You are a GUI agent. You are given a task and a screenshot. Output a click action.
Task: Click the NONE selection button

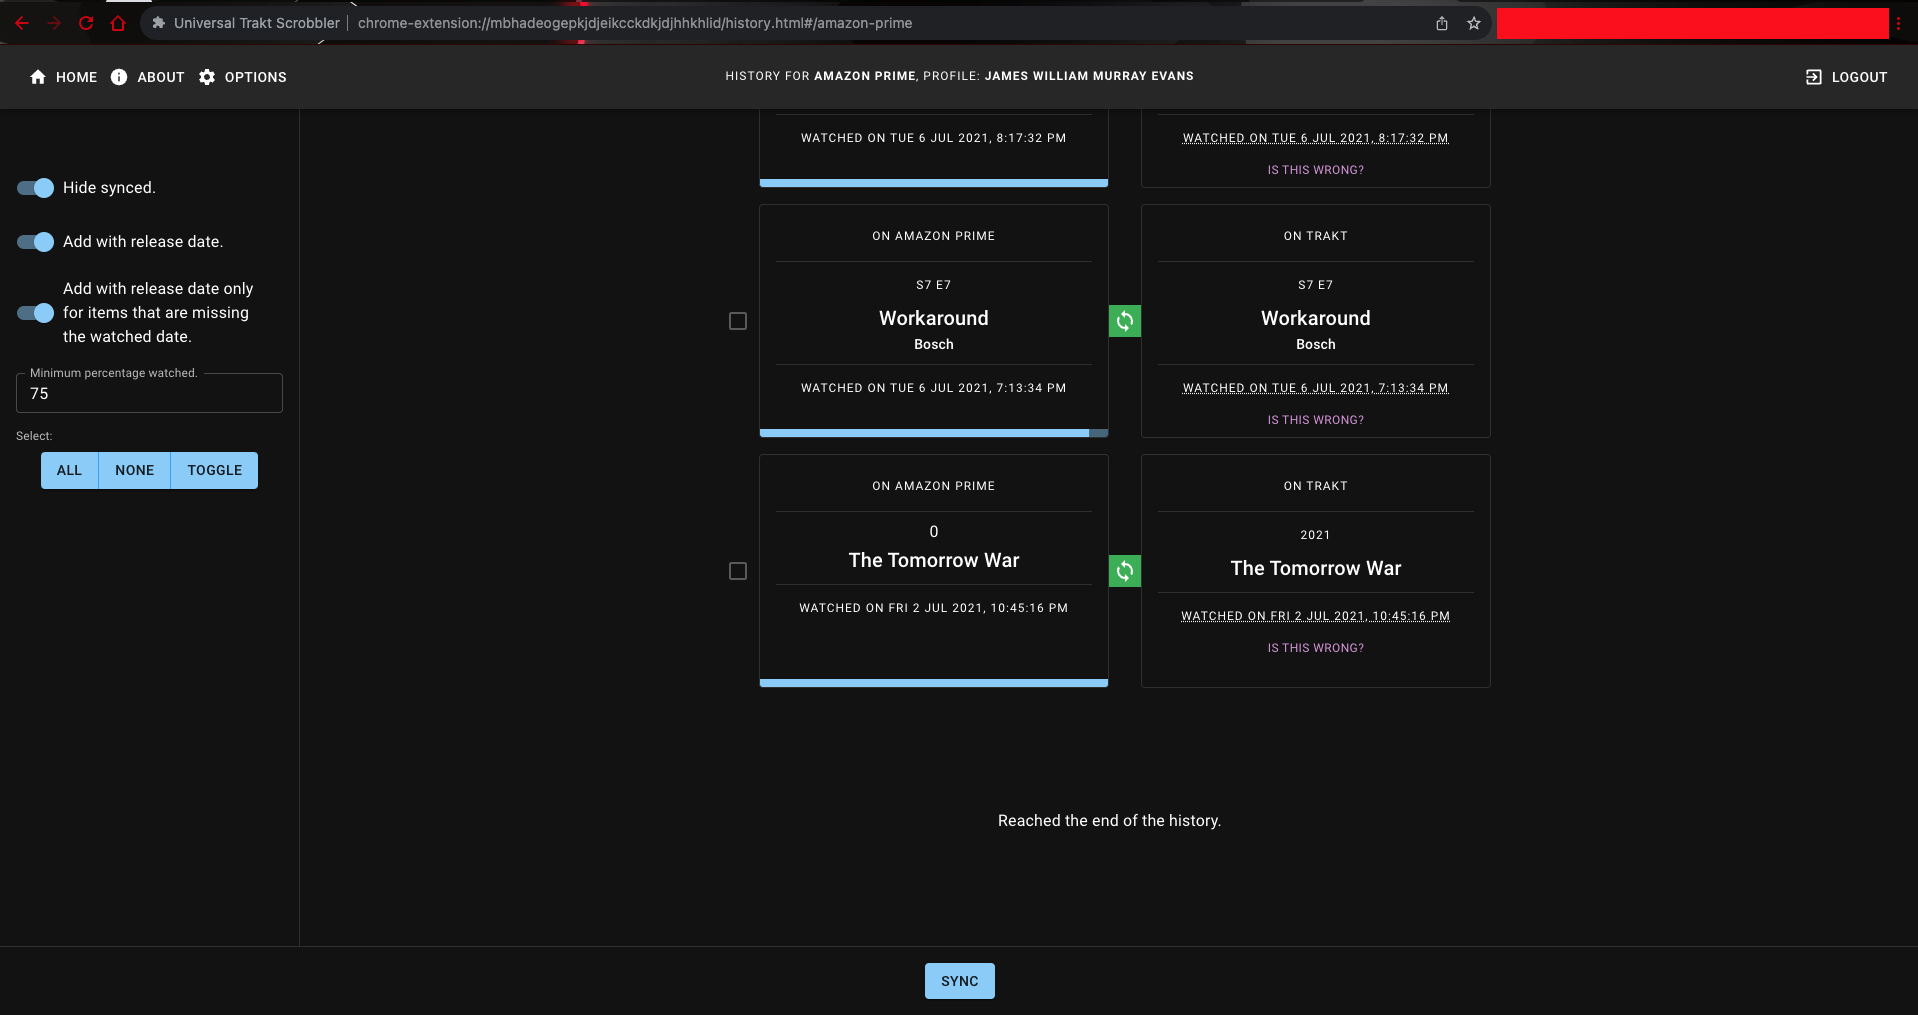tap(134, 470)
